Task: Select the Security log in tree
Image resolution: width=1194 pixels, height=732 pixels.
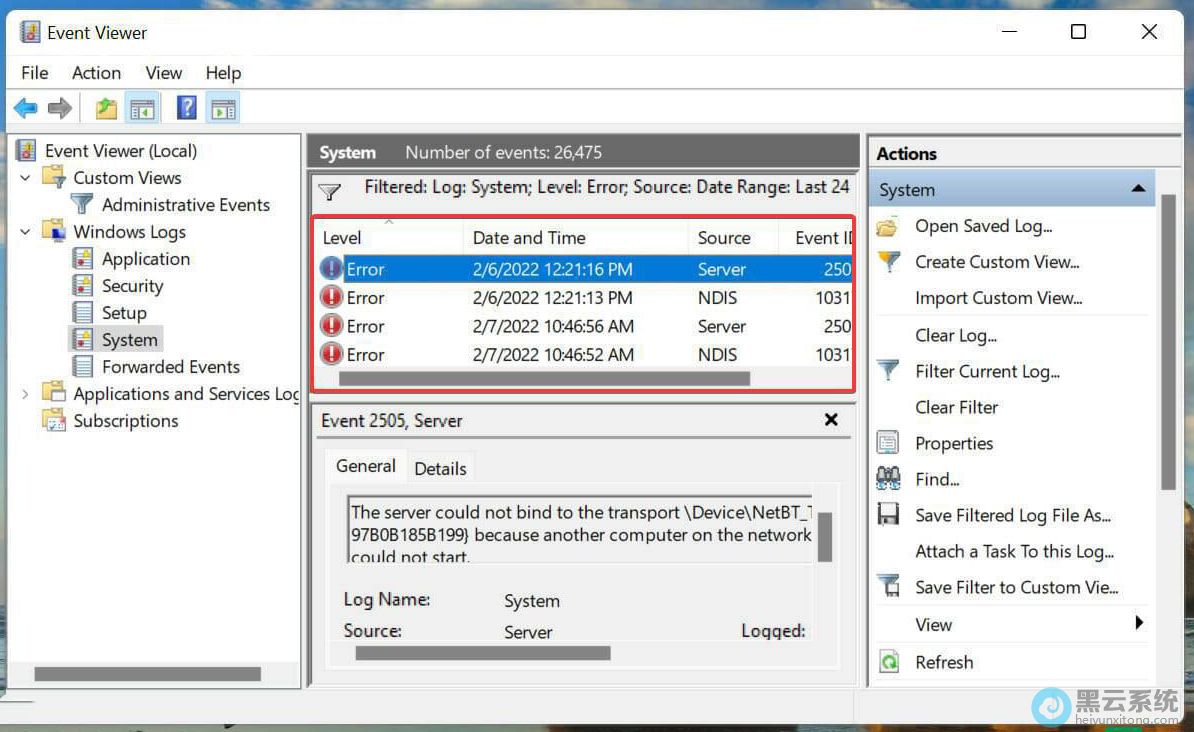Action: coord(132,286)
